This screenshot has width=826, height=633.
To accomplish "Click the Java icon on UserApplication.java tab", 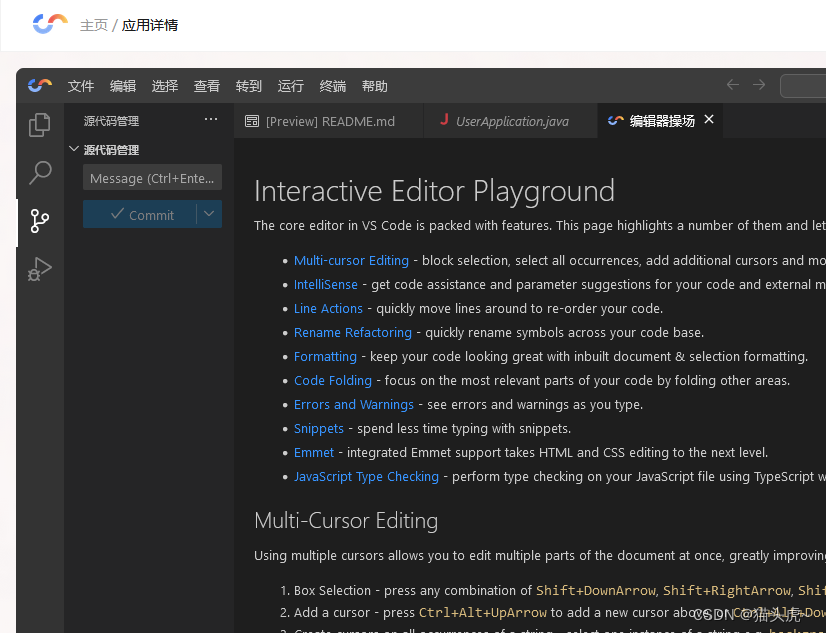I will click(x=444, y=120).
